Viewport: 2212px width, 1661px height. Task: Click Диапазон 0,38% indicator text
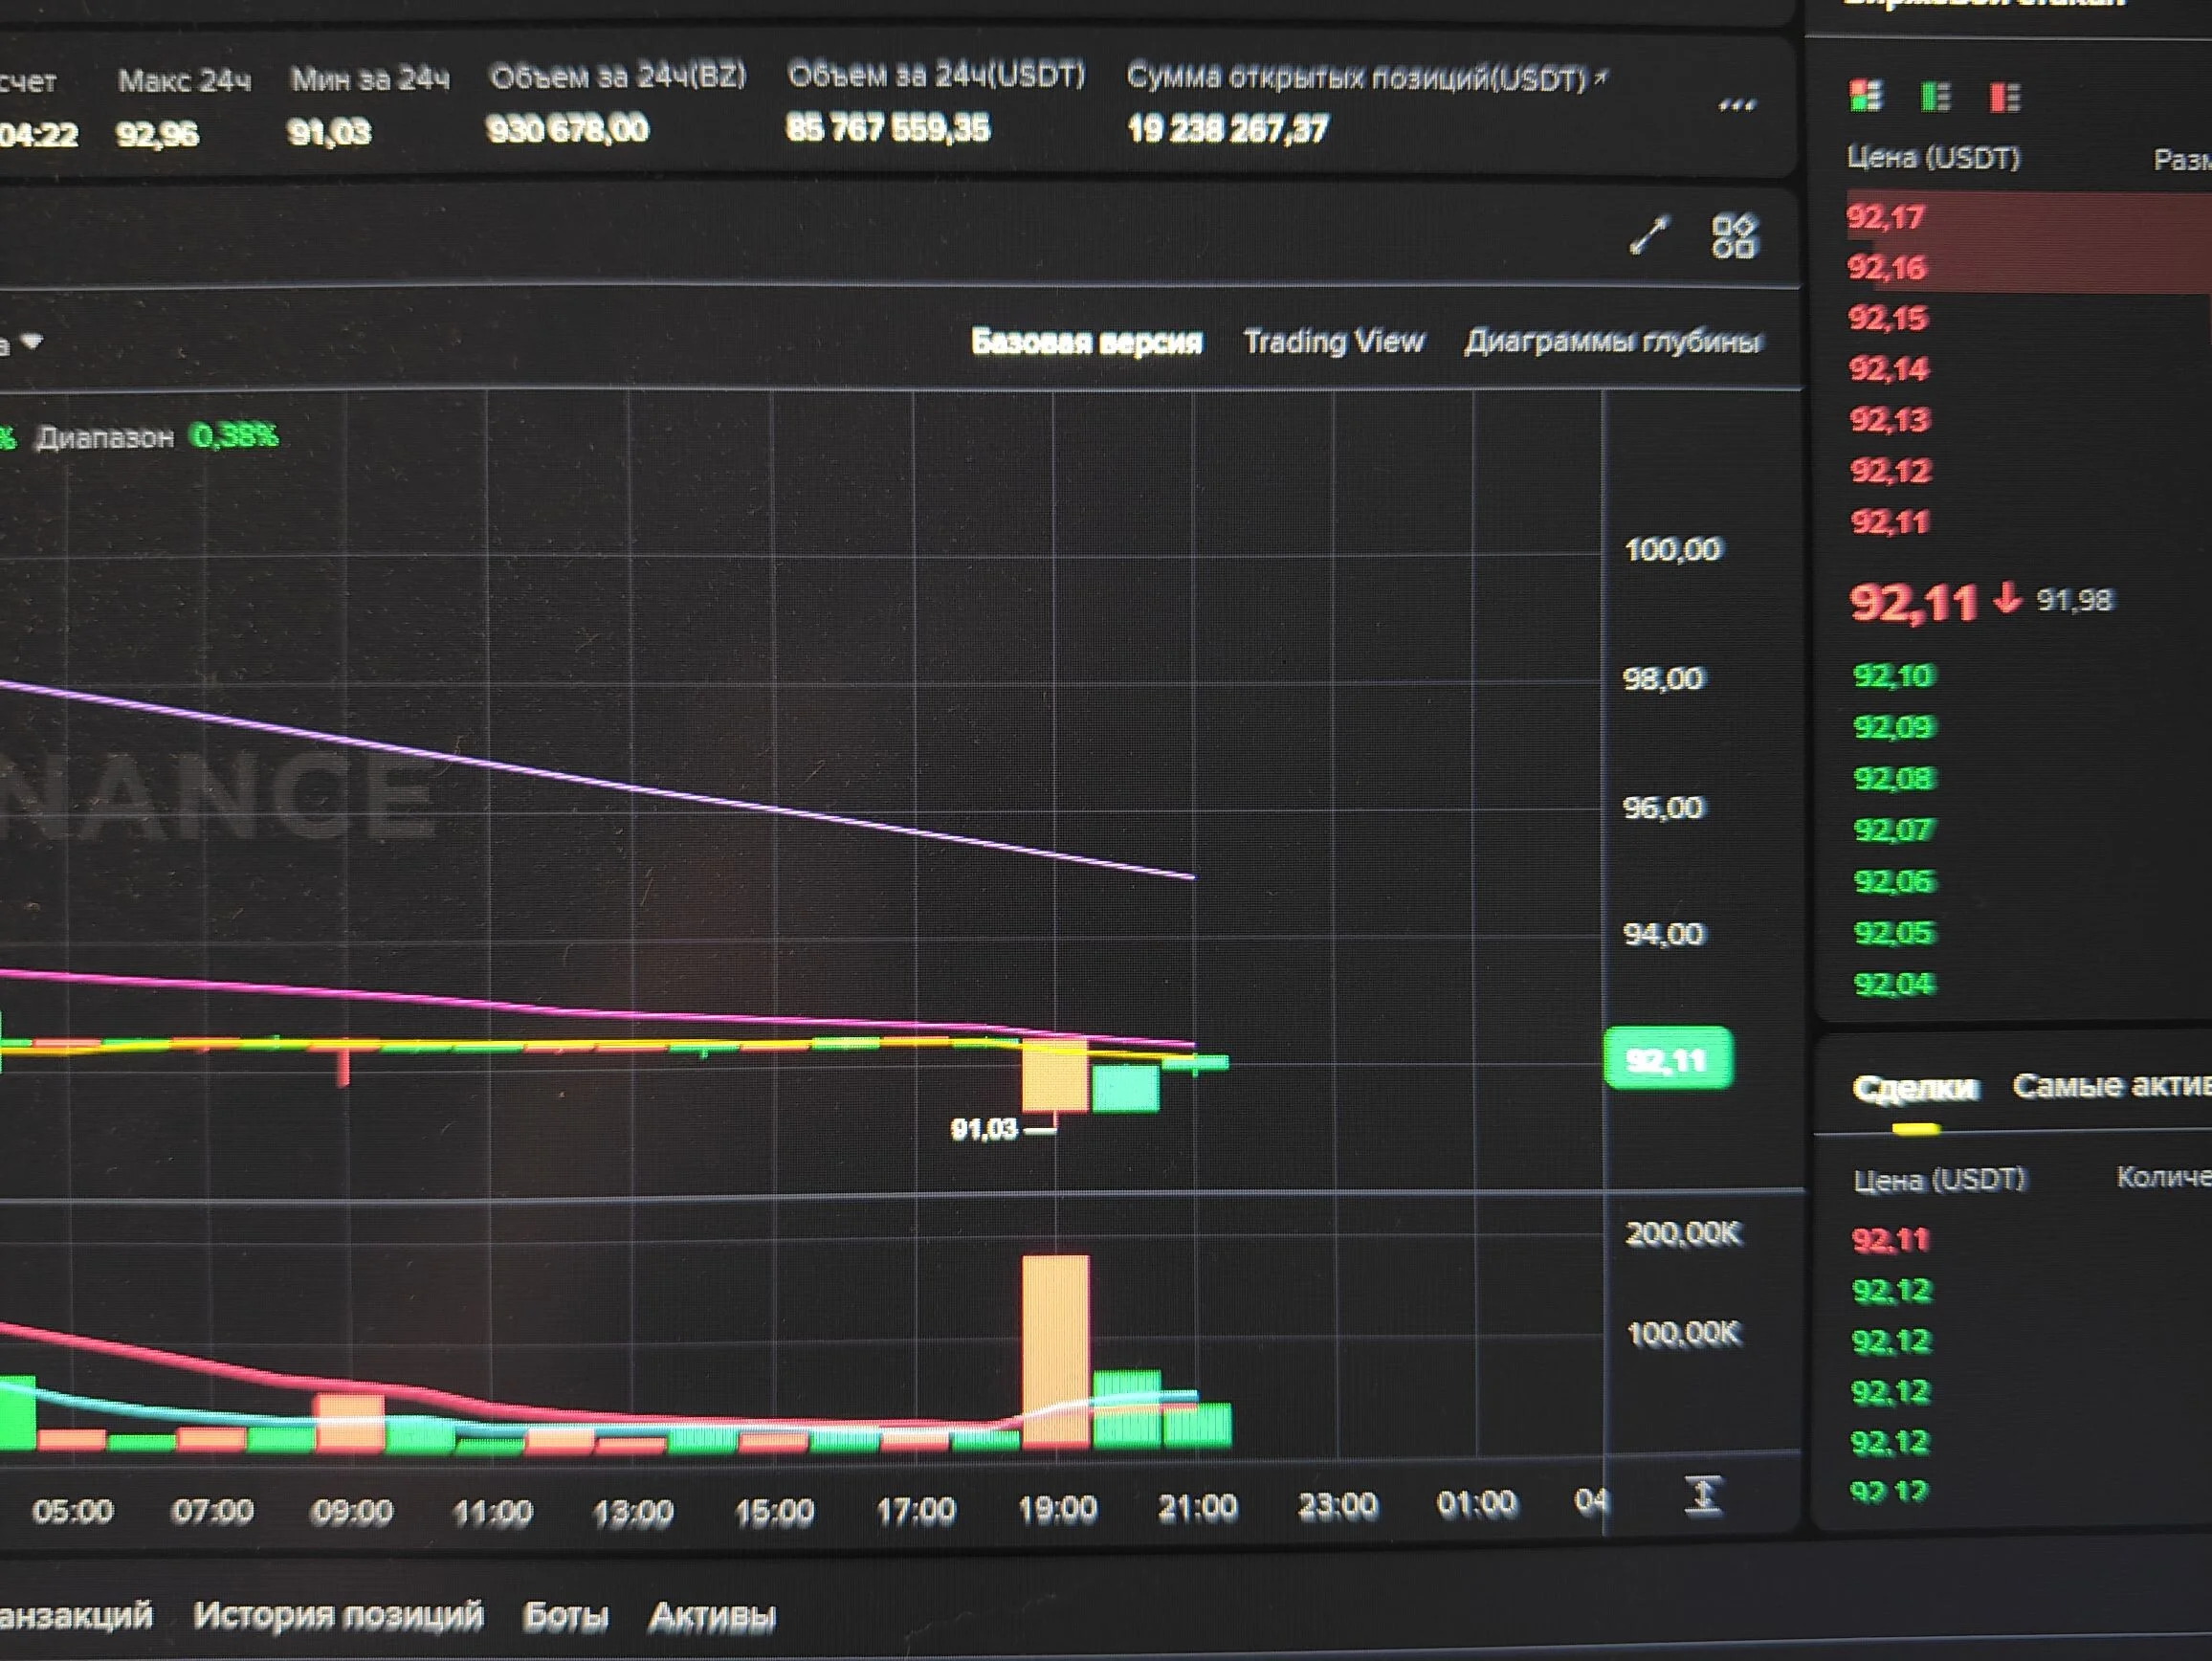click(x=157, y=437)
